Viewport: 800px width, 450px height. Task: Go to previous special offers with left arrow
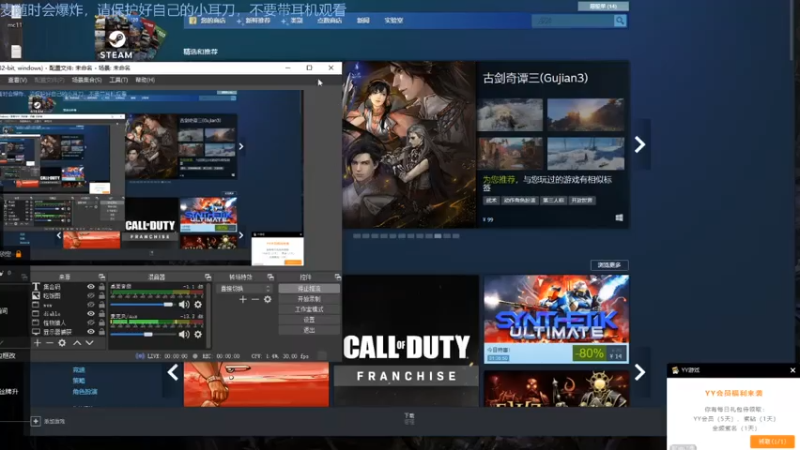pyautogui.click(x=173, y=372)
